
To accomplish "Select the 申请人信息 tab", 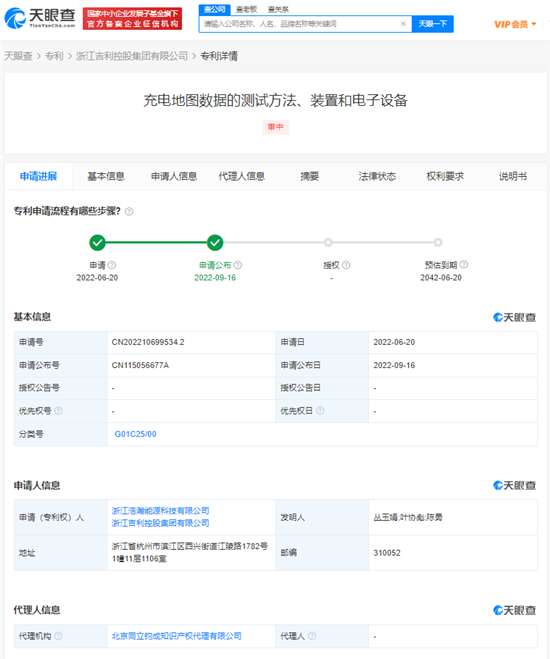I will coord(174,176).
